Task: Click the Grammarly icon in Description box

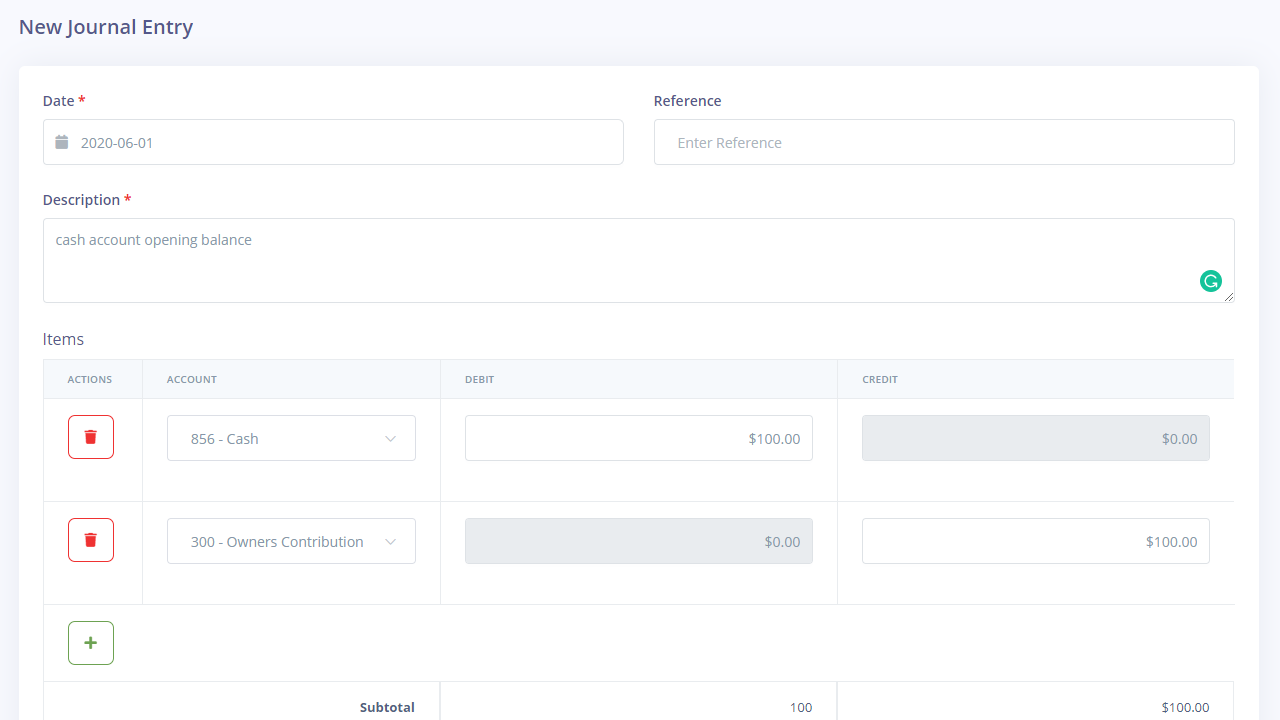Action: (1211, 281)
